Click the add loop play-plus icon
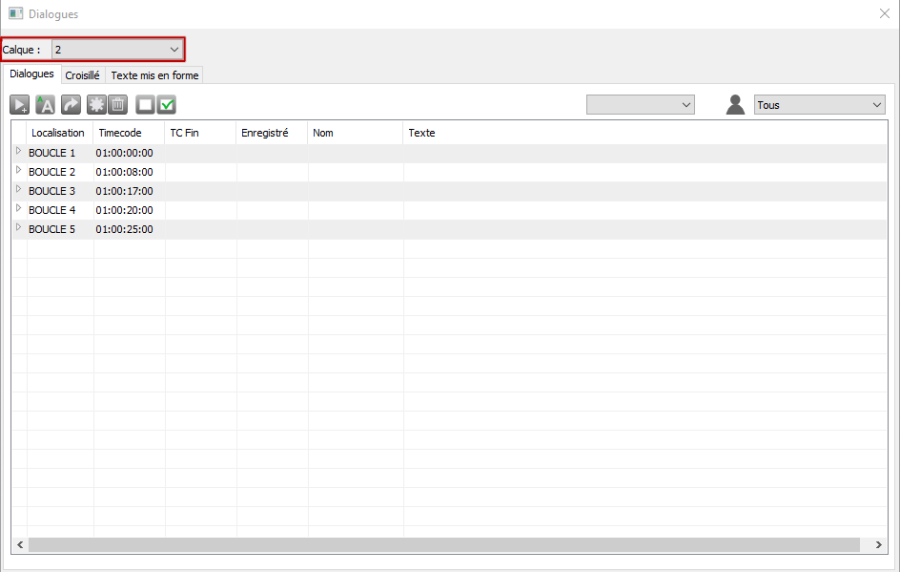This screenshot has height=572, width=900. pos(20,105)
